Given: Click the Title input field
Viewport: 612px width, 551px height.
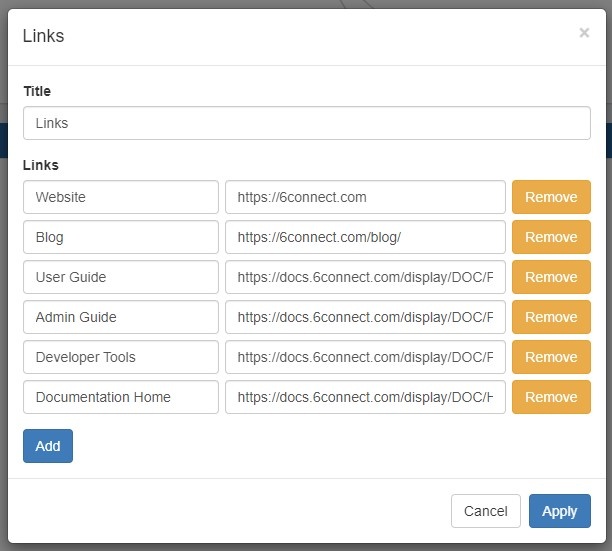Looking at the screenshot, I should coord(306,124).
